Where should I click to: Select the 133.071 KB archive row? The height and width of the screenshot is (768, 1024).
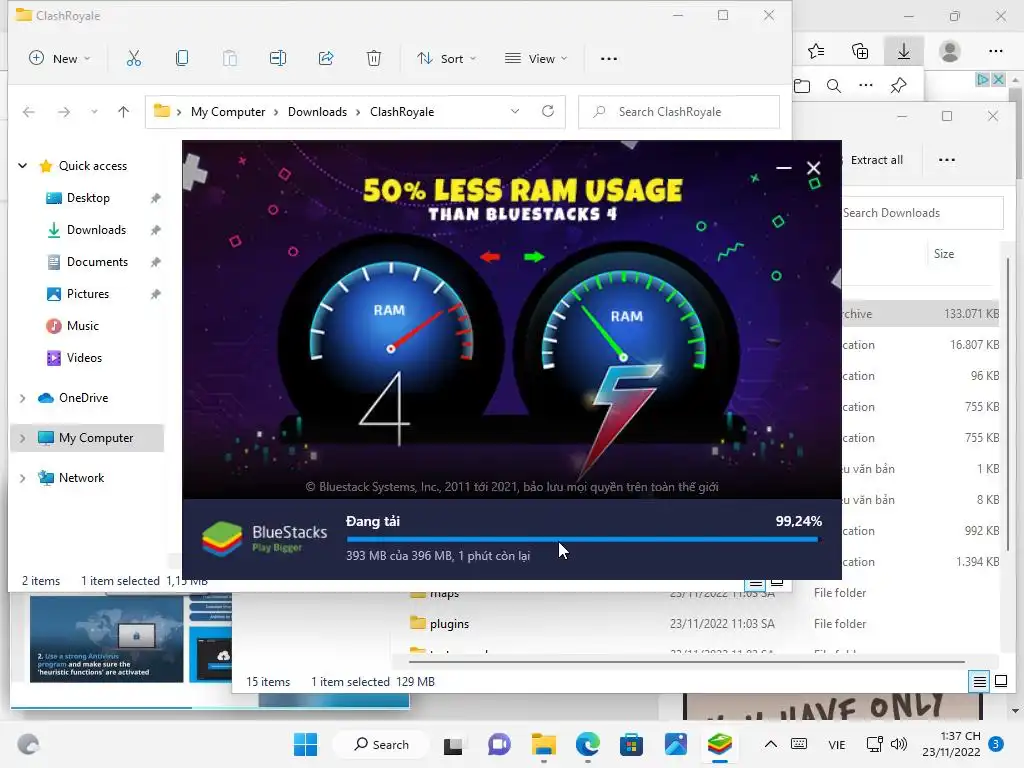920,314
